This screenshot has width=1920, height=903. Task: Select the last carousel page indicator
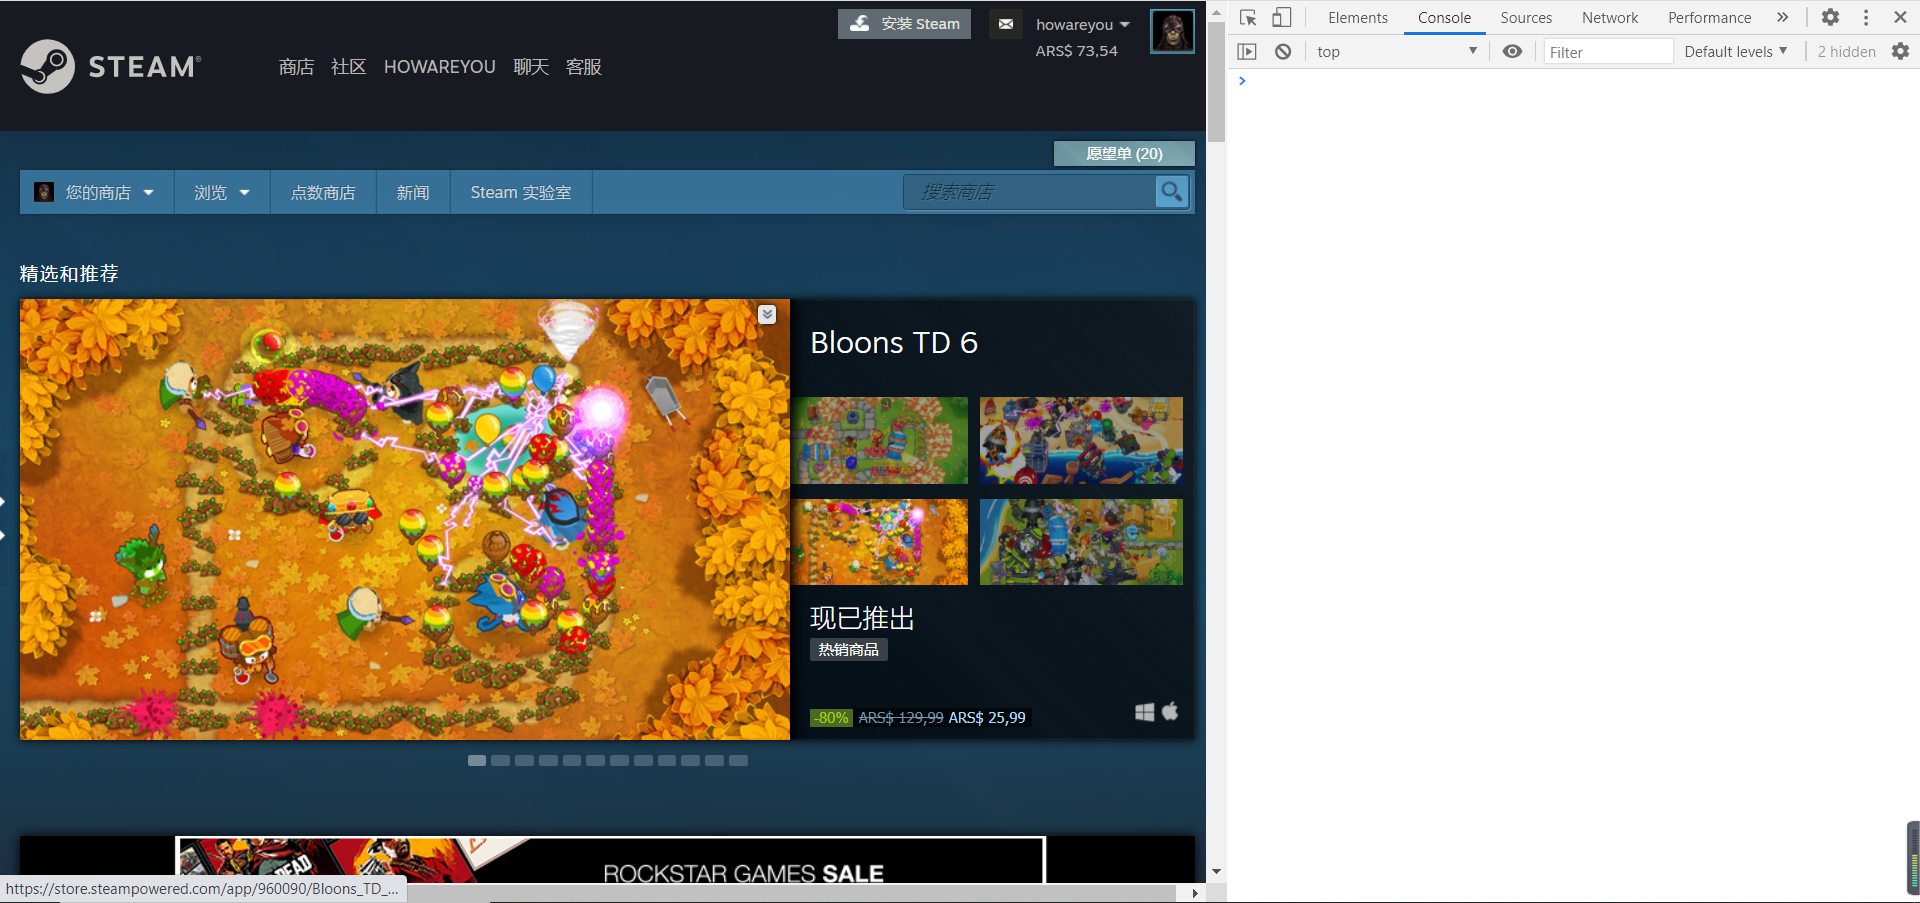pyautogui.click(x=739, y=761)
